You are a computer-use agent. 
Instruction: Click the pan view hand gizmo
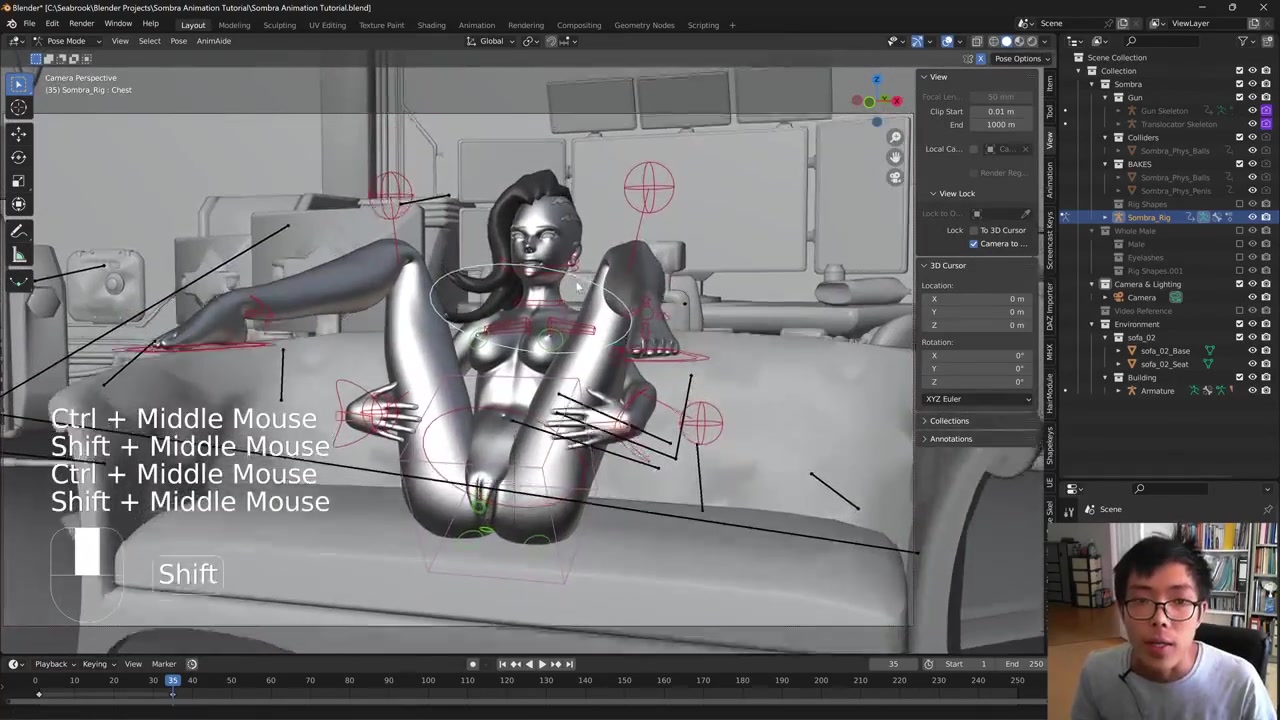895,157
